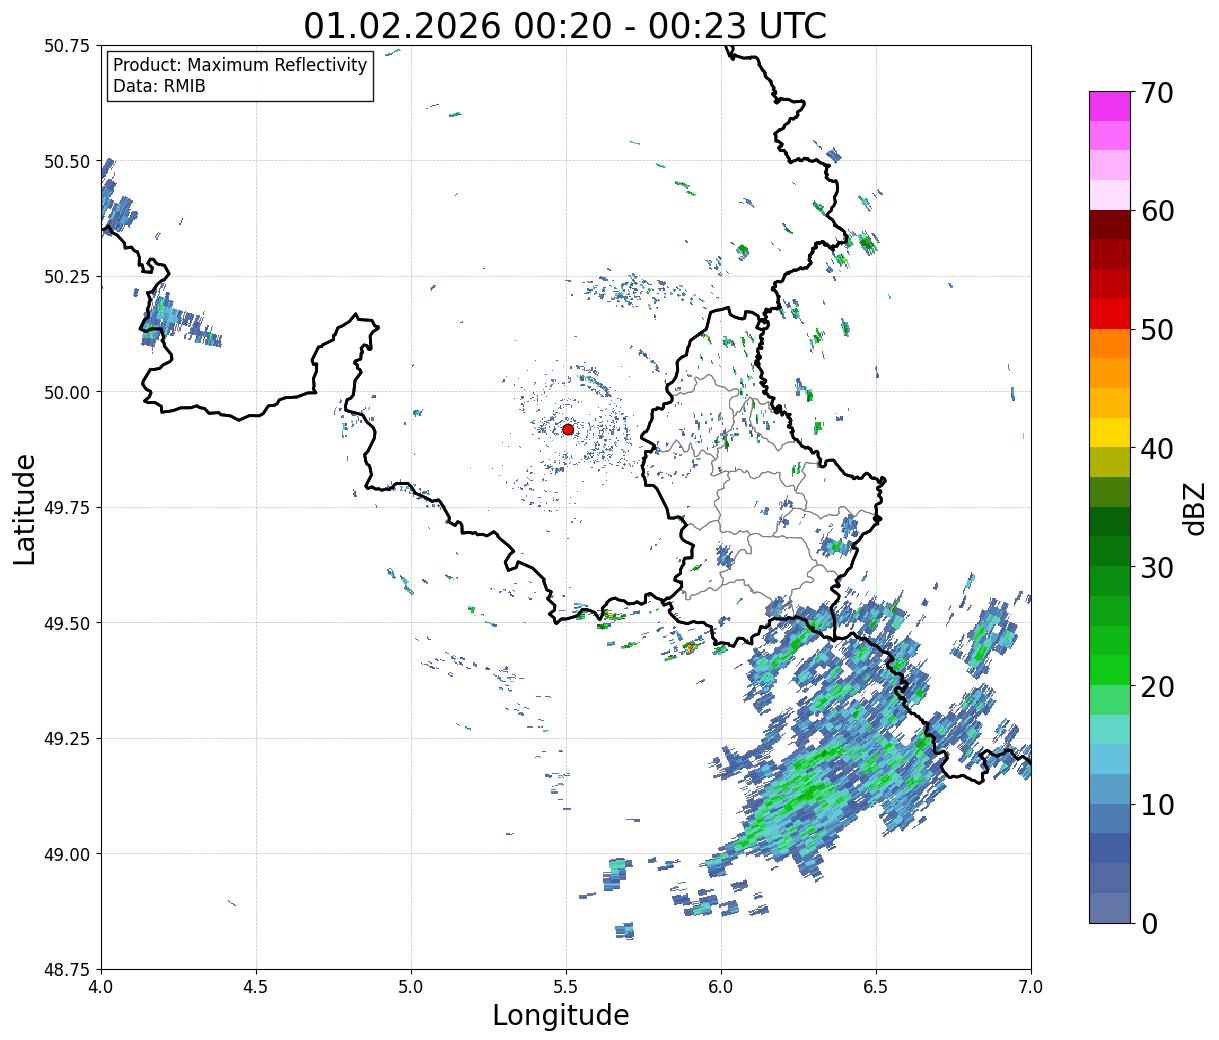Click the 40 tick label on colorbar
Image resolution: width=1219 pixels, height=1040 pixels.
(x=1157, y=449)
